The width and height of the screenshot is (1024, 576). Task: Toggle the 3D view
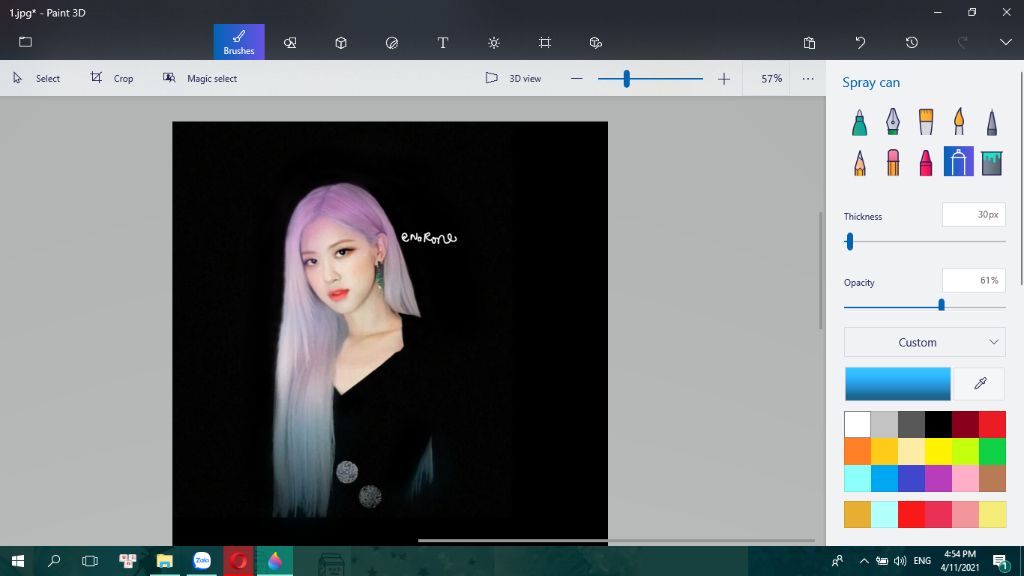click(x=513, y=78)
